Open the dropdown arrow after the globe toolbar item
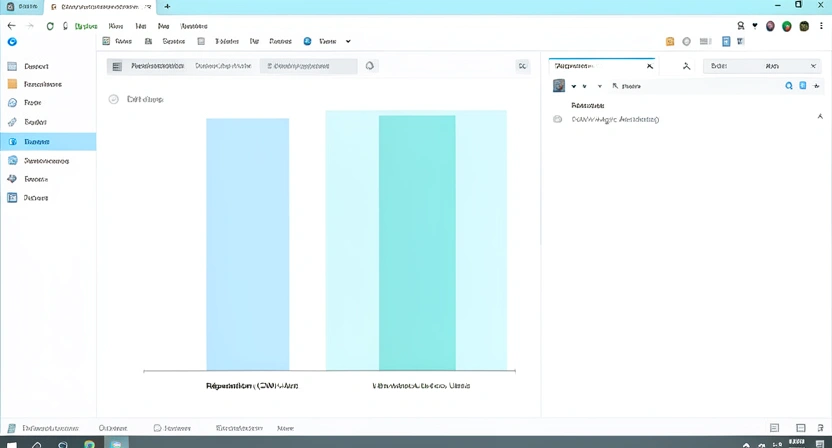832x448 pixels. 348,42
